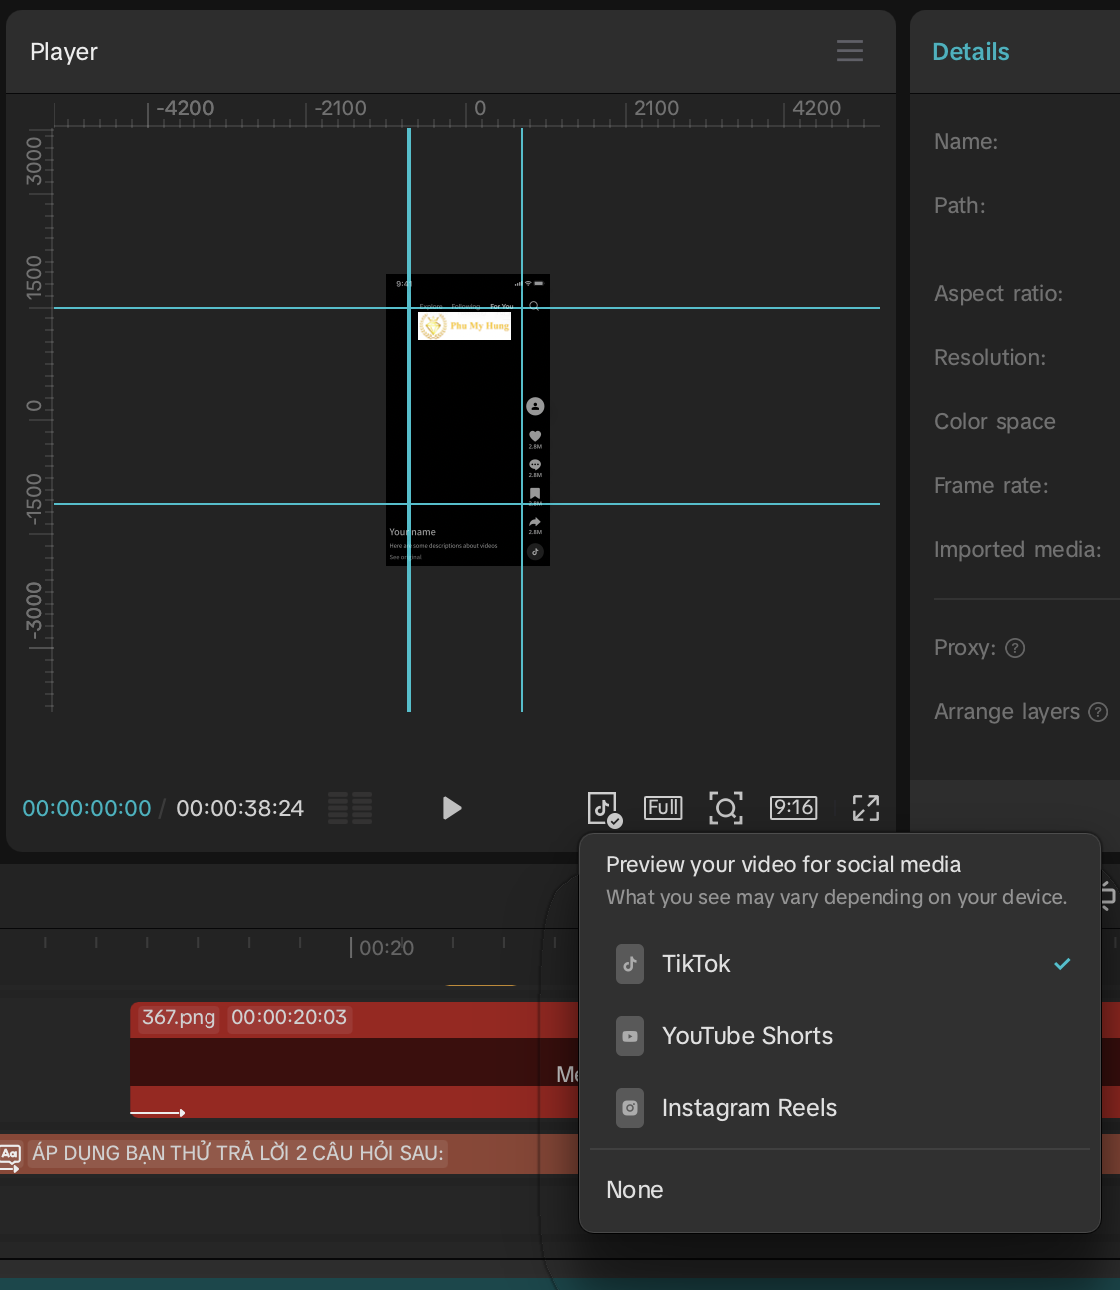
Task: Click the timeline ruler at 00:20
Action: [352, 947]
